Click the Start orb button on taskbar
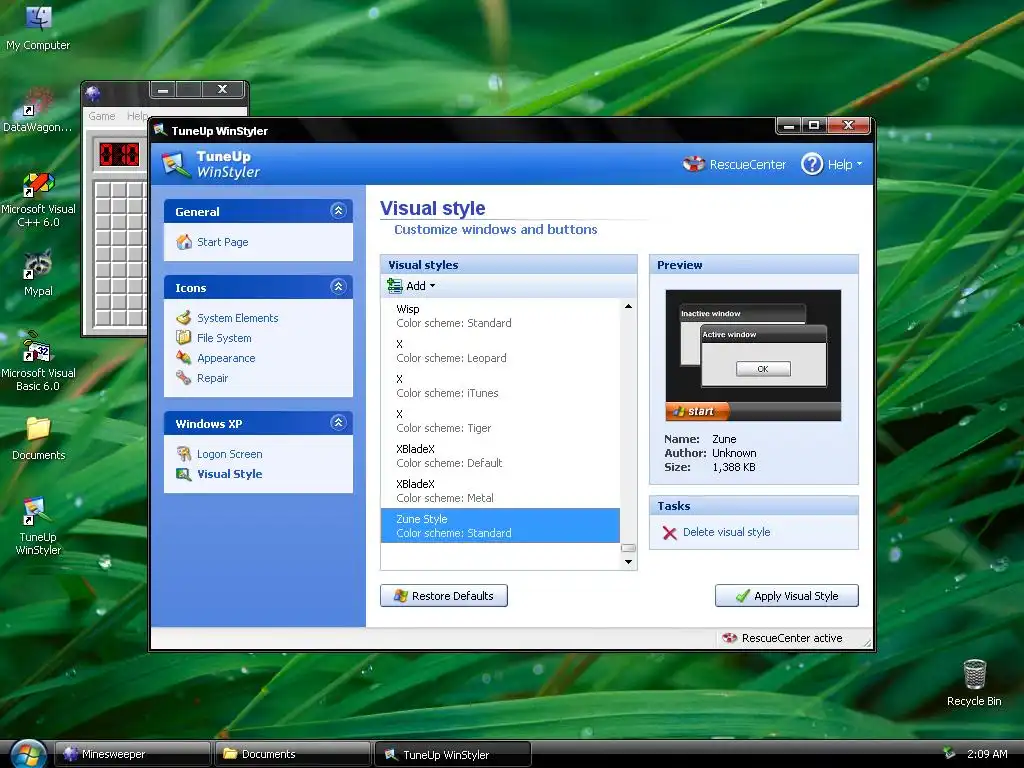1024x768 pixels. tap(27, 754)
